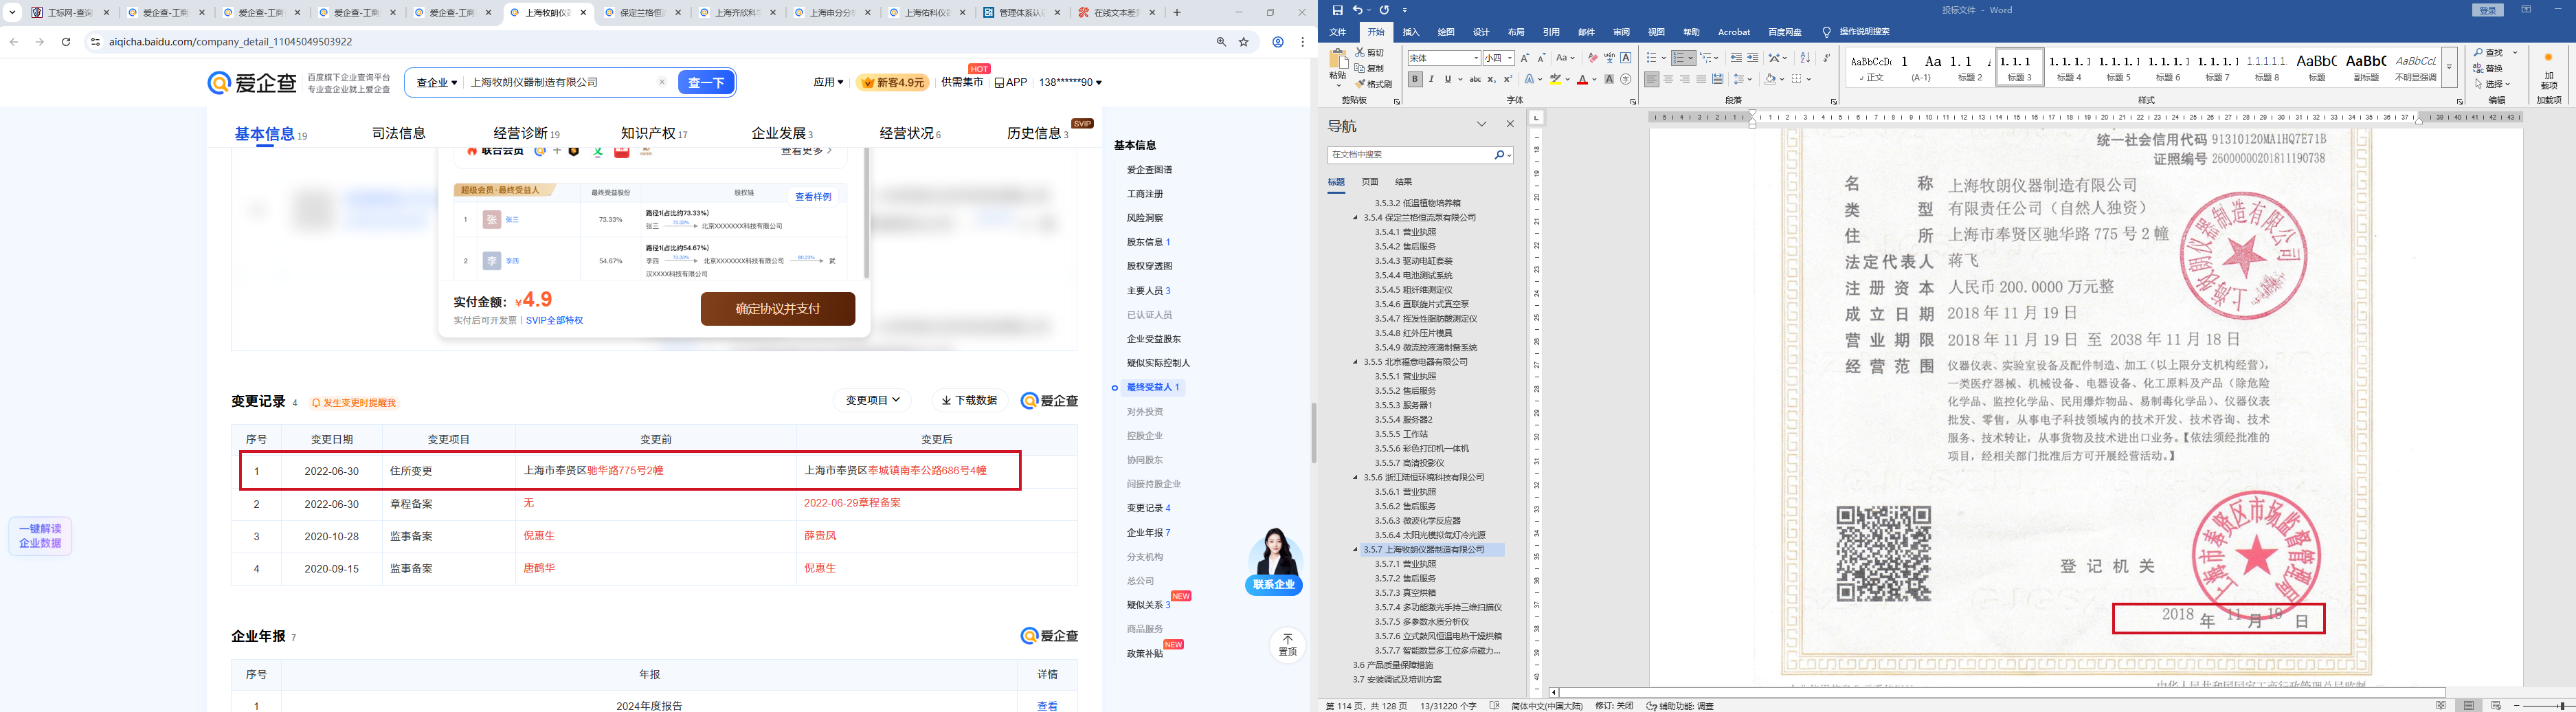Toggle numbered list formatting
Screen dimensions: 2576x712
[1680, 58]
